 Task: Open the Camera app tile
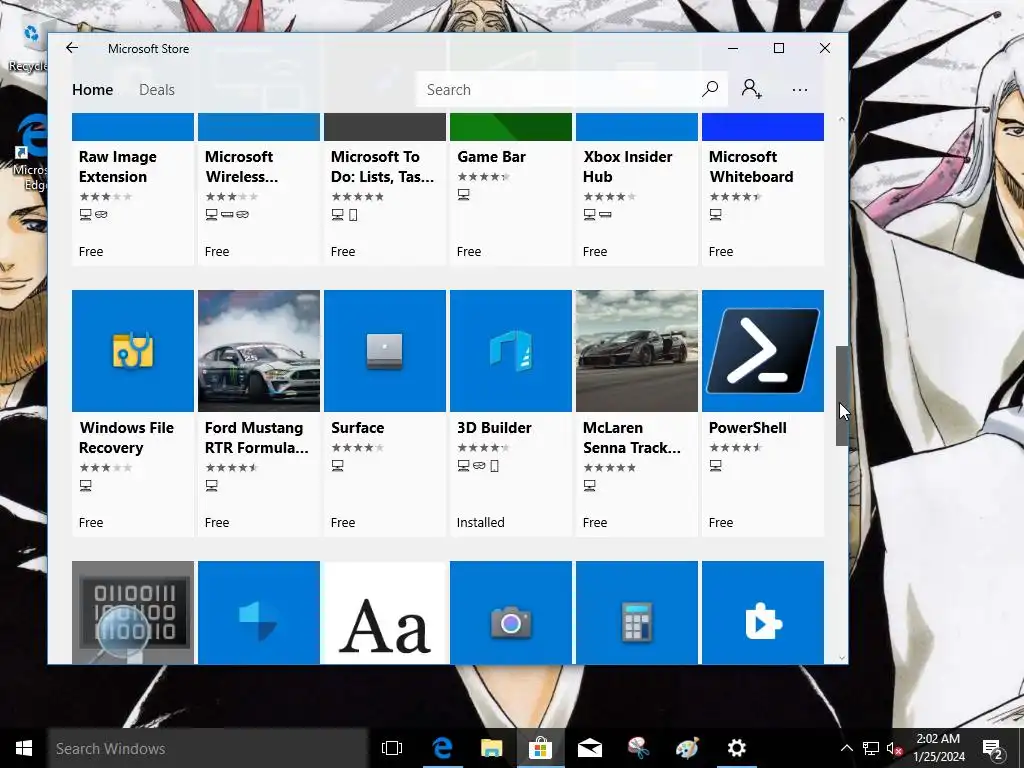tap(511, 613)
